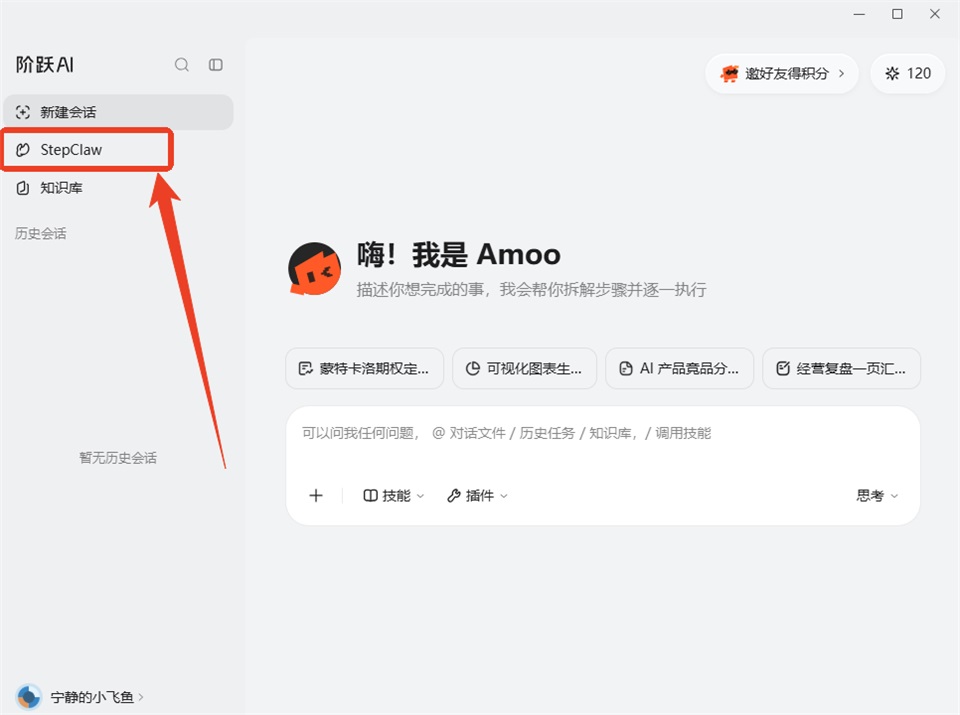Select the 可视化图表生 suggestion chip
Screen dimensions: 960x715
524,368
